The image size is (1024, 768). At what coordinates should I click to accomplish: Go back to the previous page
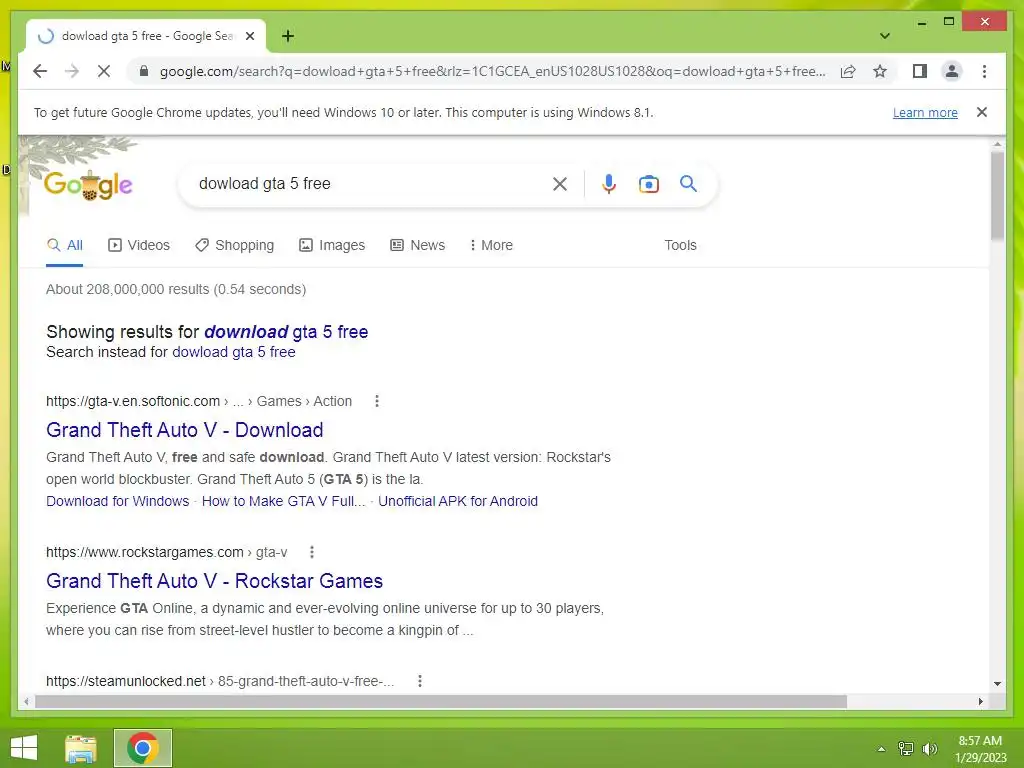(40, 71)
